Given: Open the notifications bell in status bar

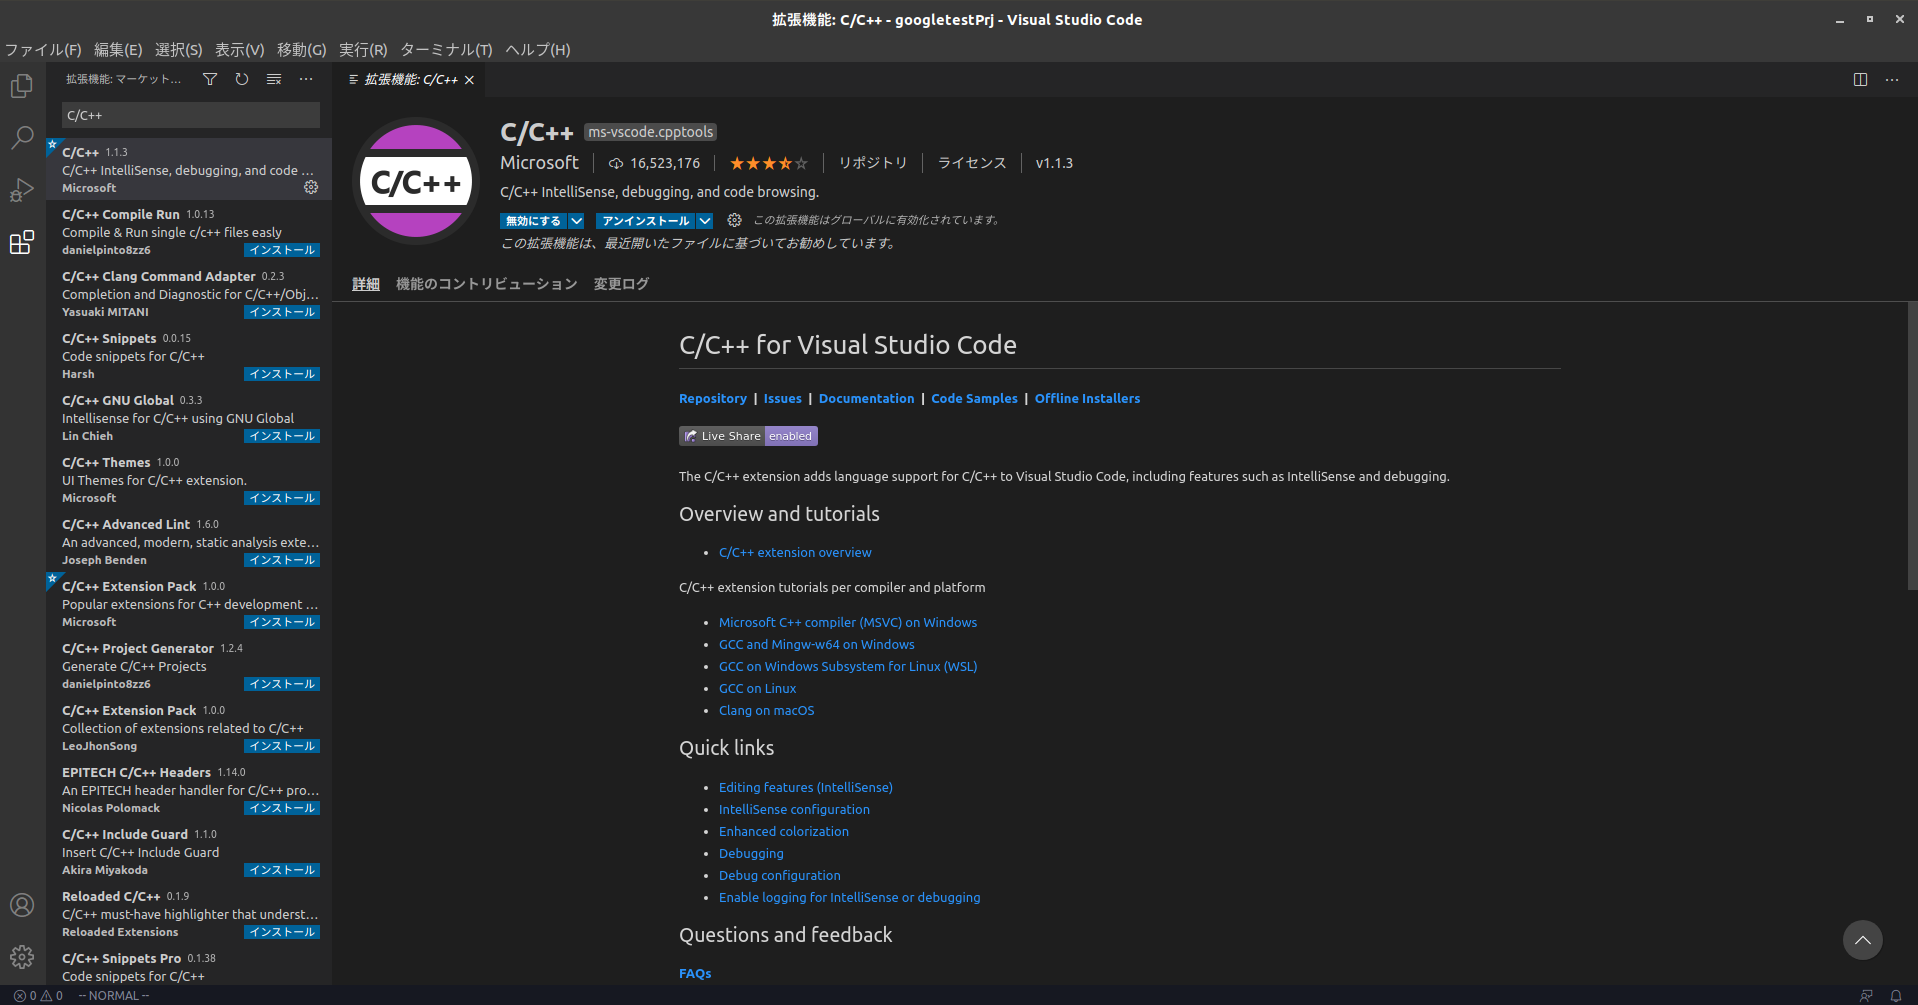Looking at the screenshot, I should (1895, 996).
